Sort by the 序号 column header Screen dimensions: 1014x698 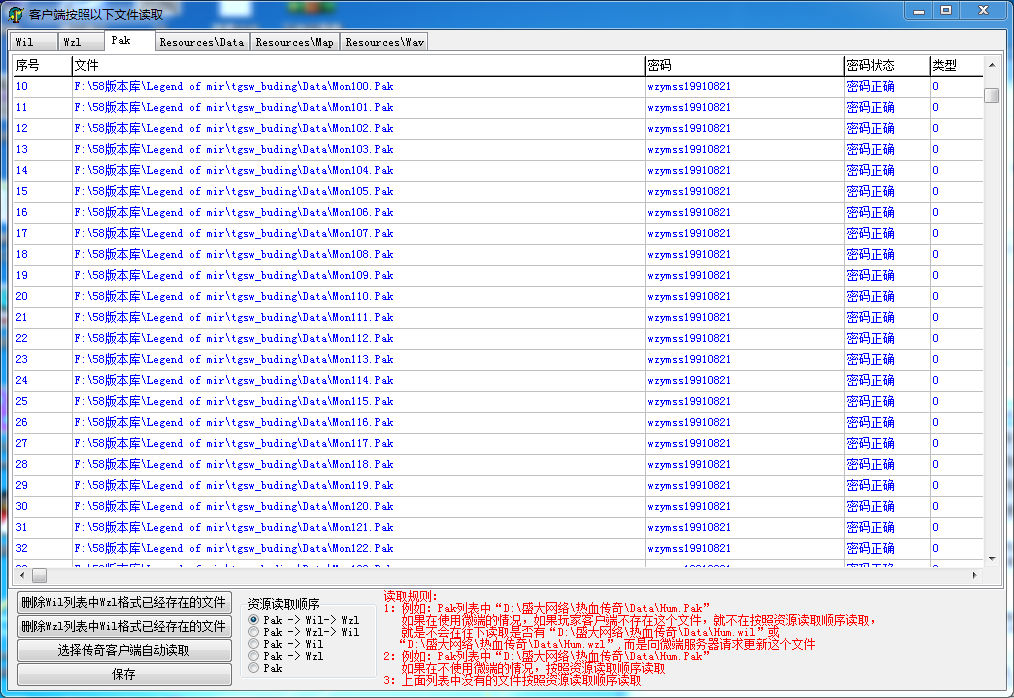[x=42, y=65]
